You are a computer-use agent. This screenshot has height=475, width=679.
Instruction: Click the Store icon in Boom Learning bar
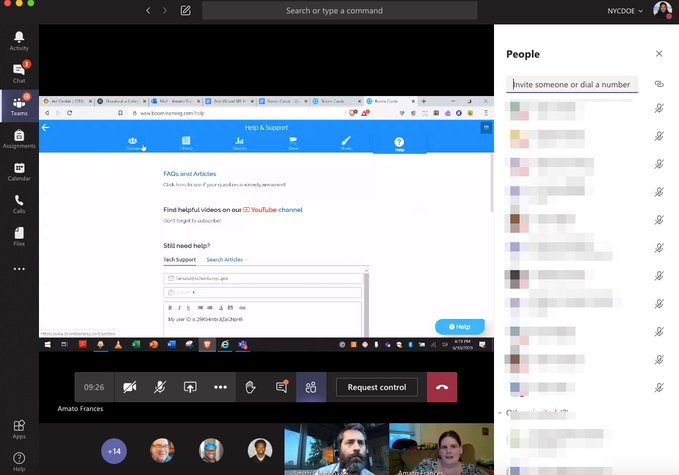293,143
